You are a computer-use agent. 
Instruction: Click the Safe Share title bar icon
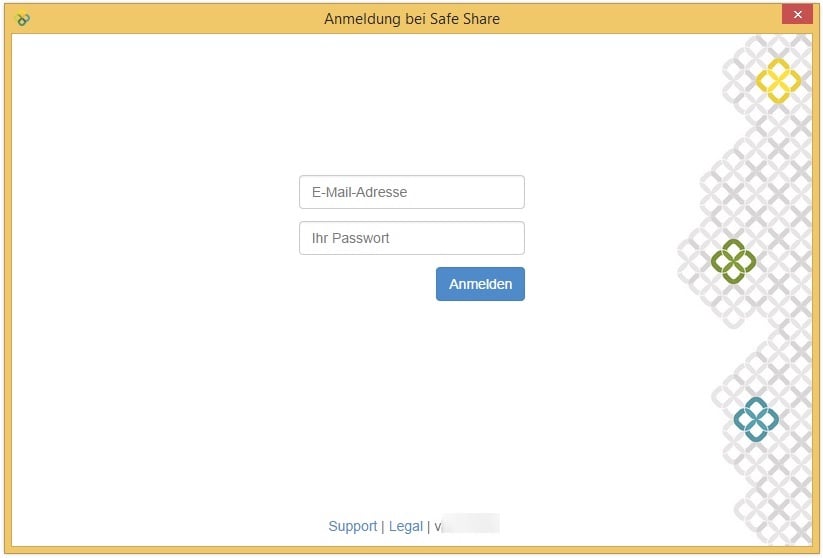(x=23, y=19)
